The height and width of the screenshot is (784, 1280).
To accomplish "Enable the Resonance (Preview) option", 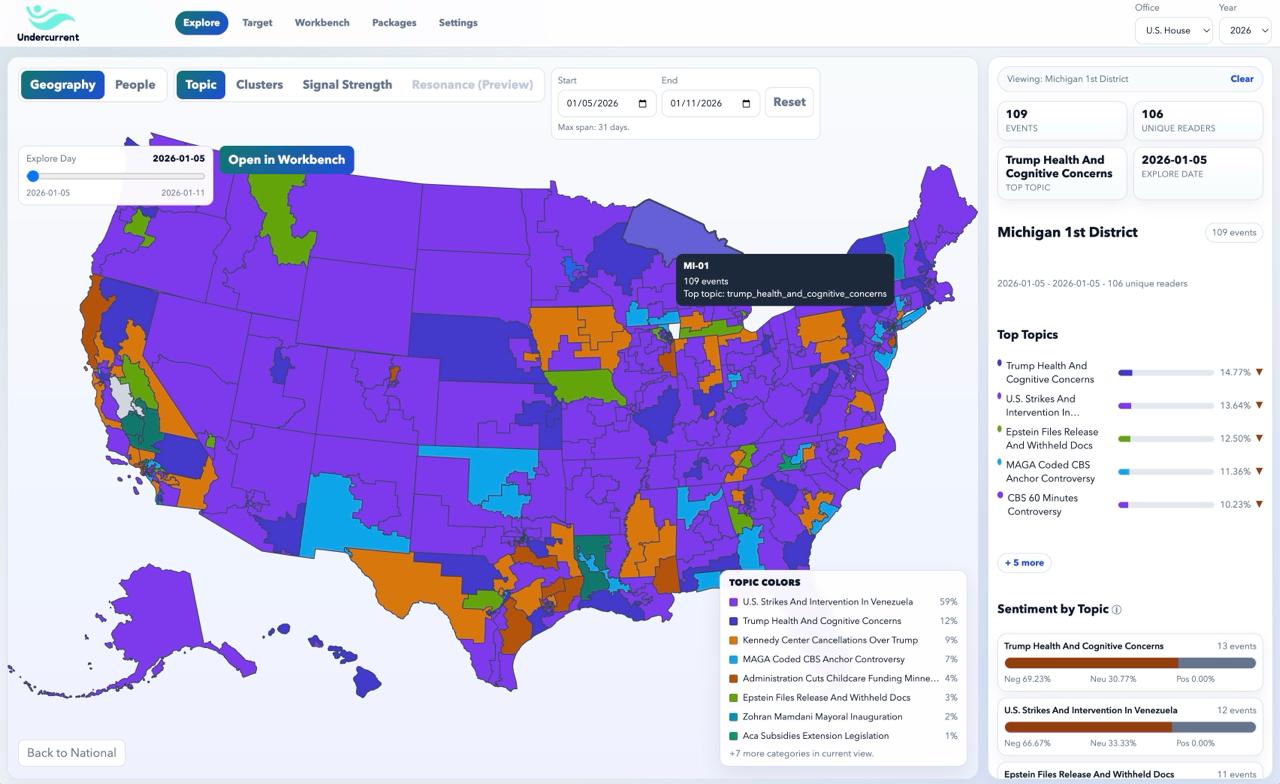I will [472, 85].
